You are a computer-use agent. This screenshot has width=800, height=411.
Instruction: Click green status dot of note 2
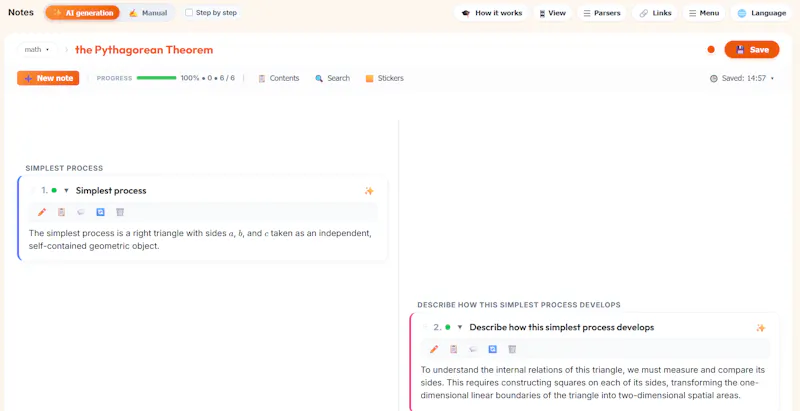[x=447, y=327]
